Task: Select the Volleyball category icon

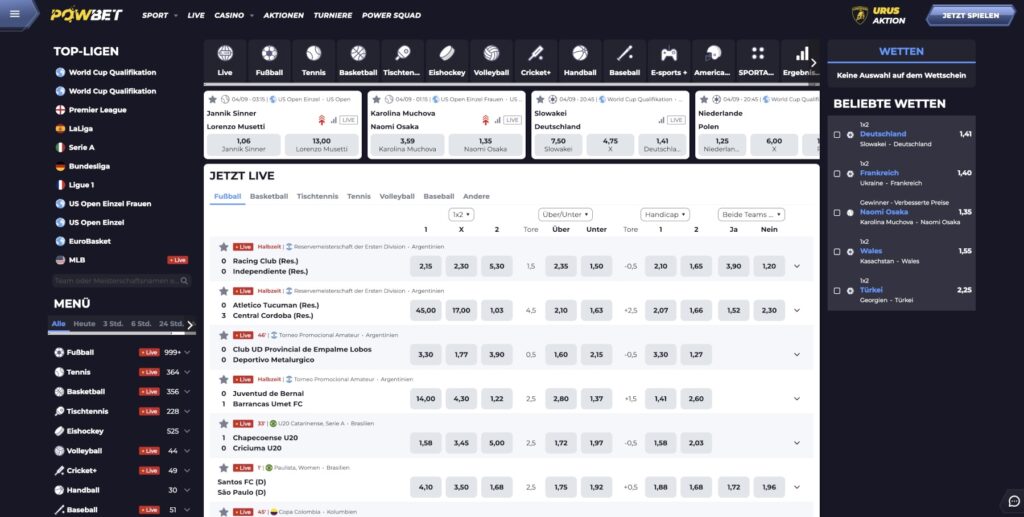Action: pos(491,59)
